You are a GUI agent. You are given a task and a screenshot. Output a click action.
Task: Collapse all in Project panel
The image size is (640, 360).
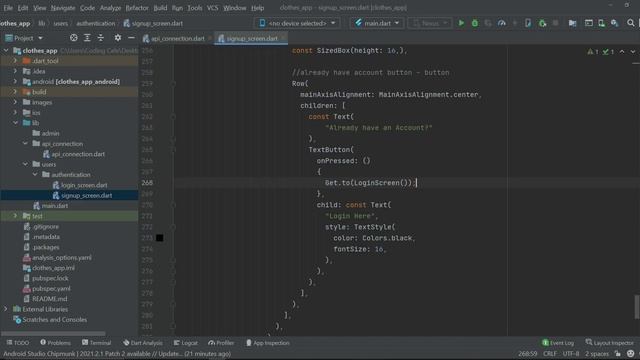[x=100, y=38]
